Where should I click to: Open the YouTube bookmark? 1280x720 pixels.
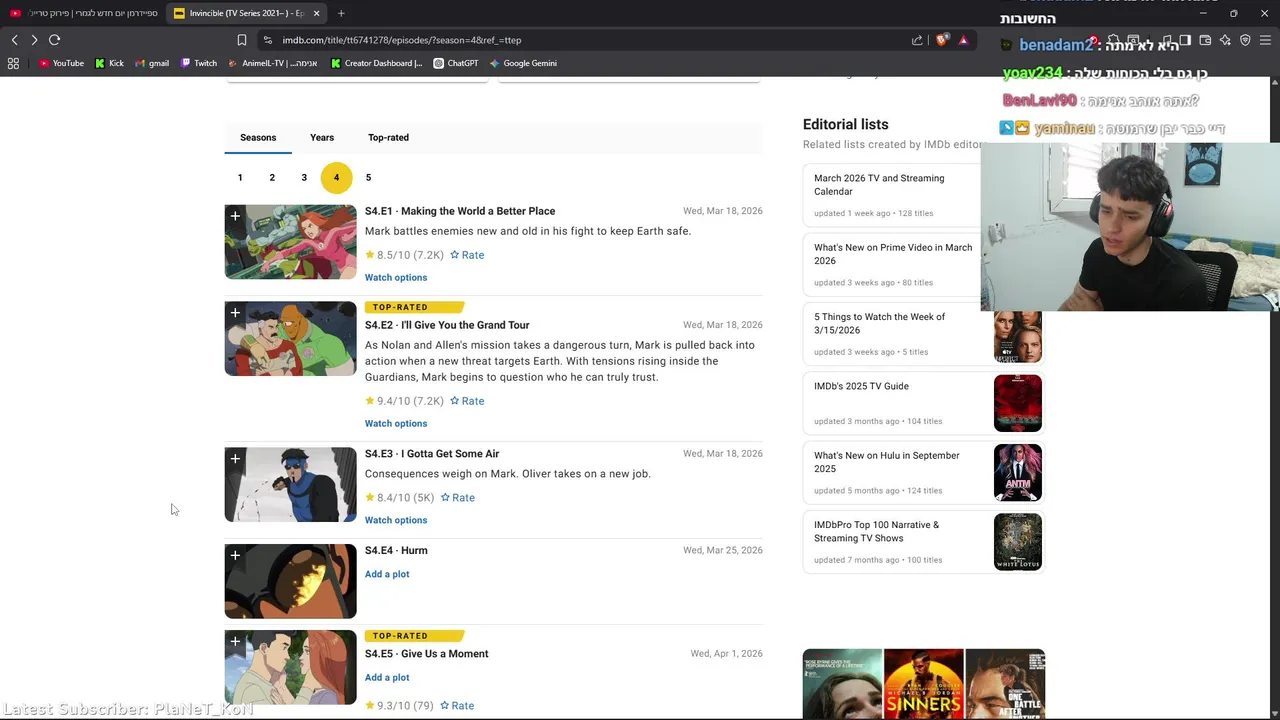click(x=61, y=63)
